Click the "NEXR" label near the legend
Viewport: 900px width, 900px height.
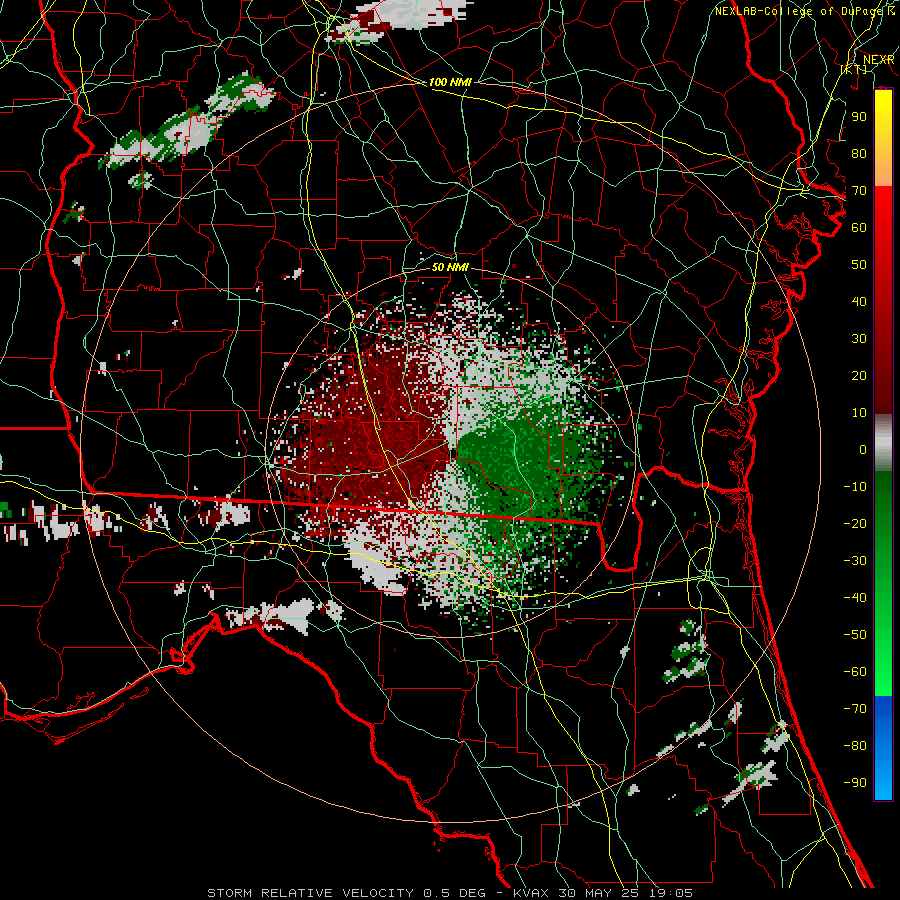(879, 60)
